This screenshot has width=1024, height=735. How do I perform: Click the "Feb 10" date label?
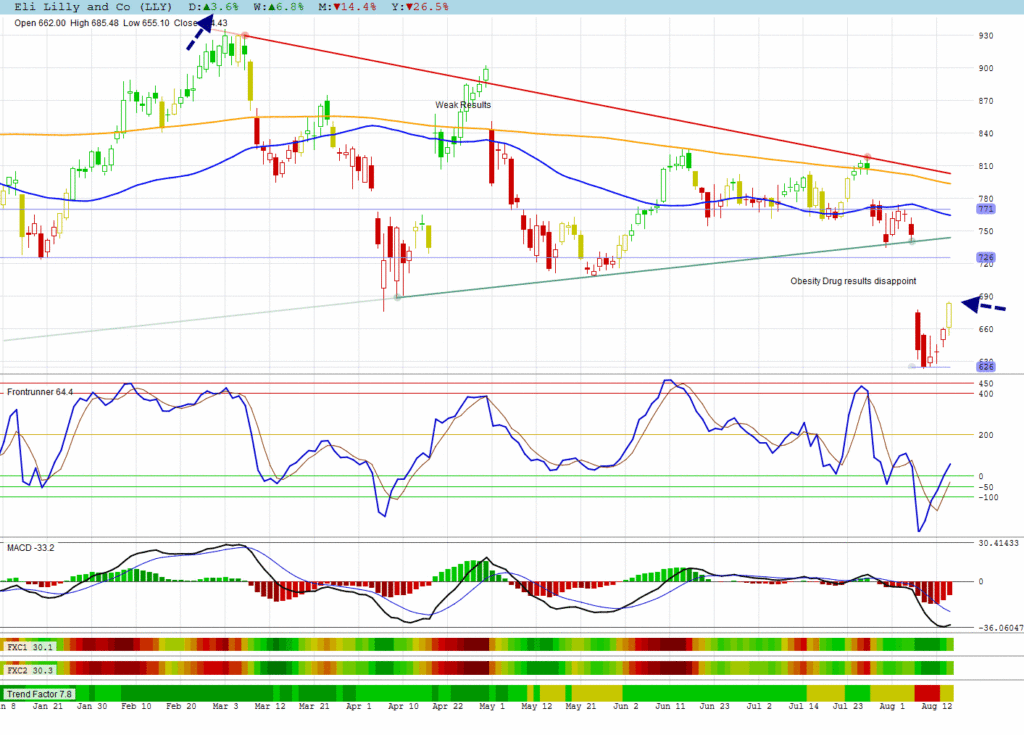tap(136, 706)
